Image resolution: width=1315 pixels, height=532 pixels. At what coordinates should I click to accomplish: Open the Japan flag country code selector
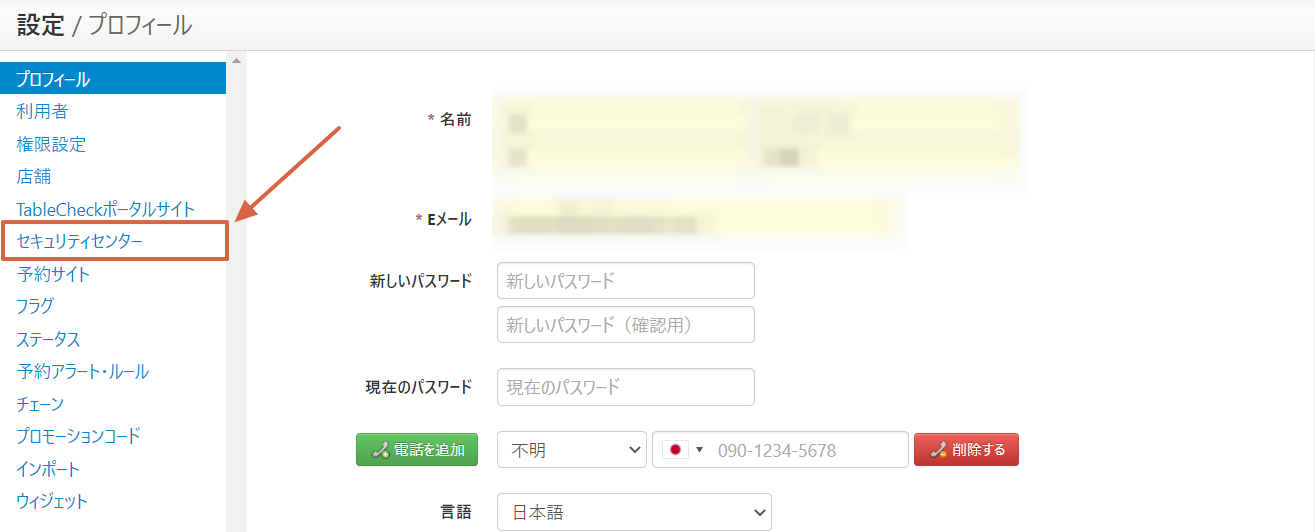tap(685, 450)
